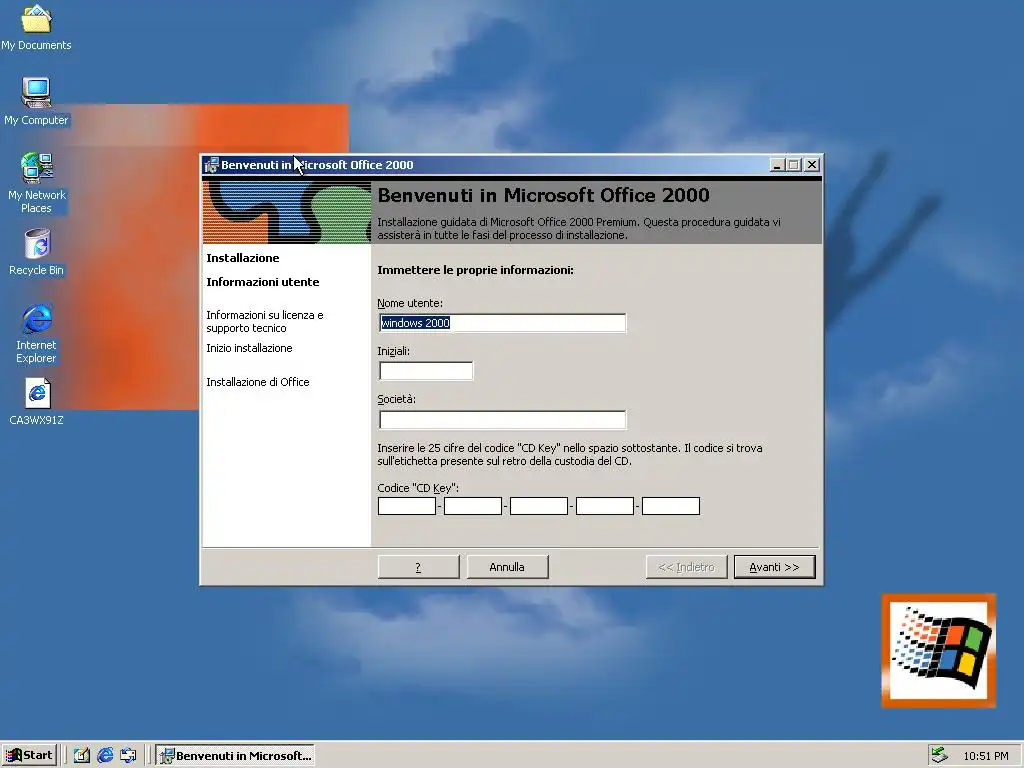1024x768 pixels.
Task: Launch Internet Explorer from quick launch
Action: (104, 756)
